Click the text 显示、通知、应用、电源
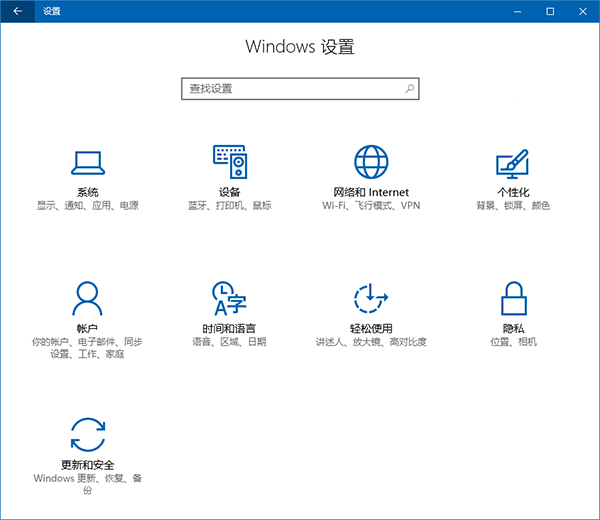 (x=88, y=205)
